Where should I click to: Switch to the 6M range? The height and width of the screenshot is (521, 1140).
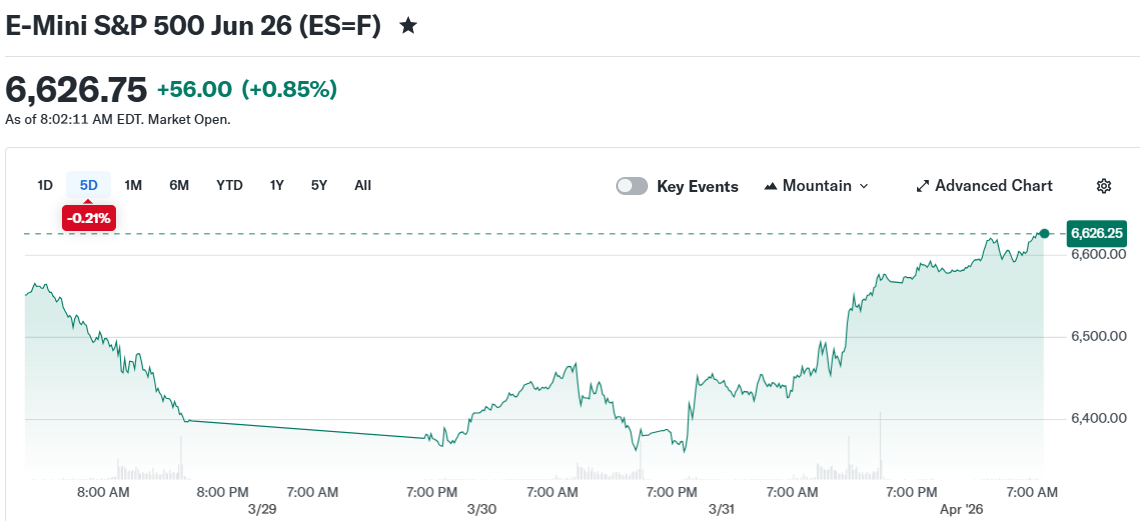pyautogui.click(x=179, y=185)
